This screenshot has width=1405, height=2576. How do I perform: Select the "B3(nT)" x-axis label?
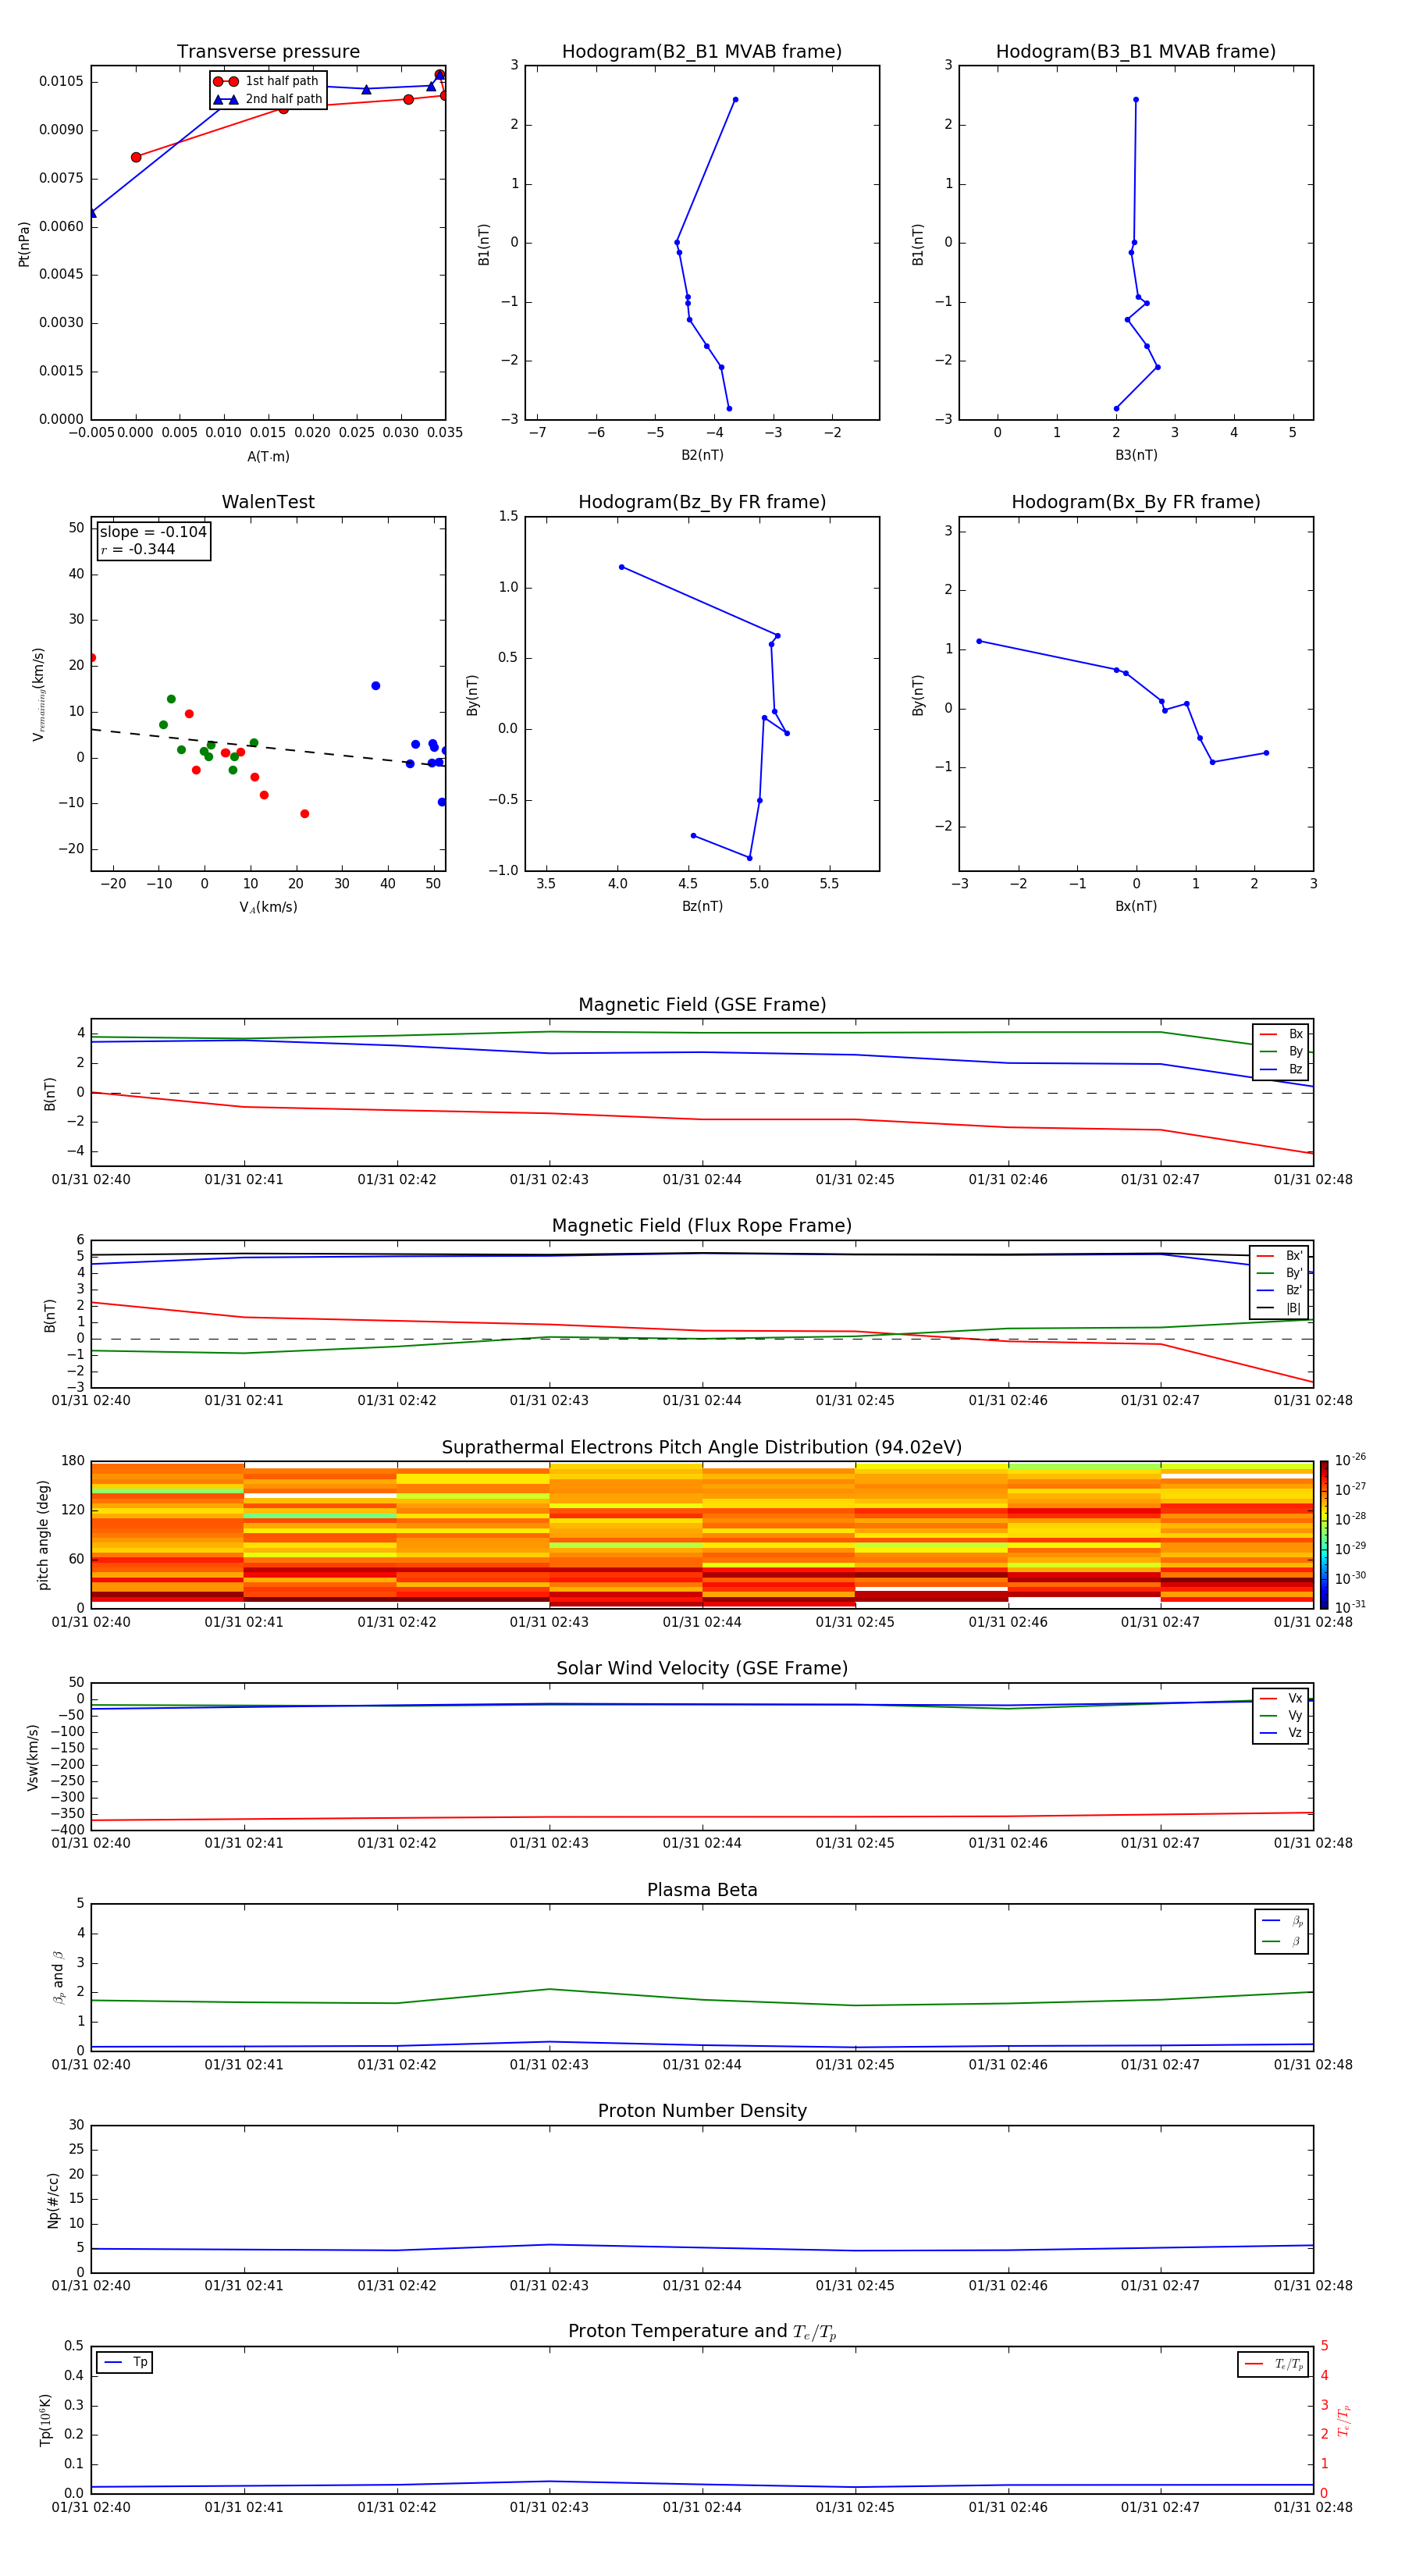1136,455
